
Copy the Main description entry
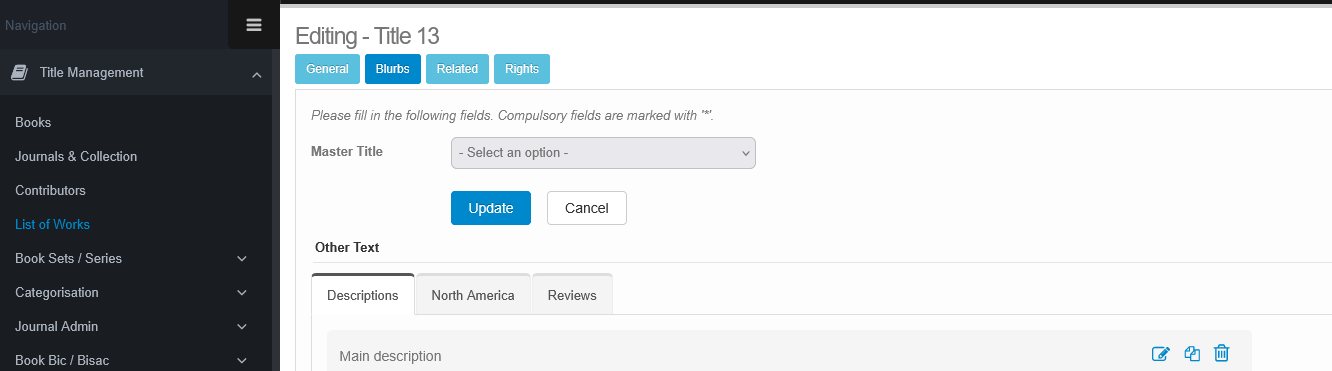[x=1192, y=354]
